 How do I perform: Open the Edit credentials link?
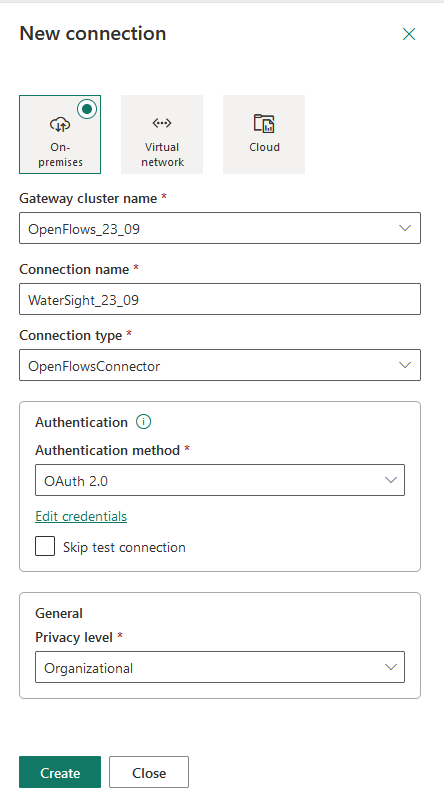click(81, 516)
